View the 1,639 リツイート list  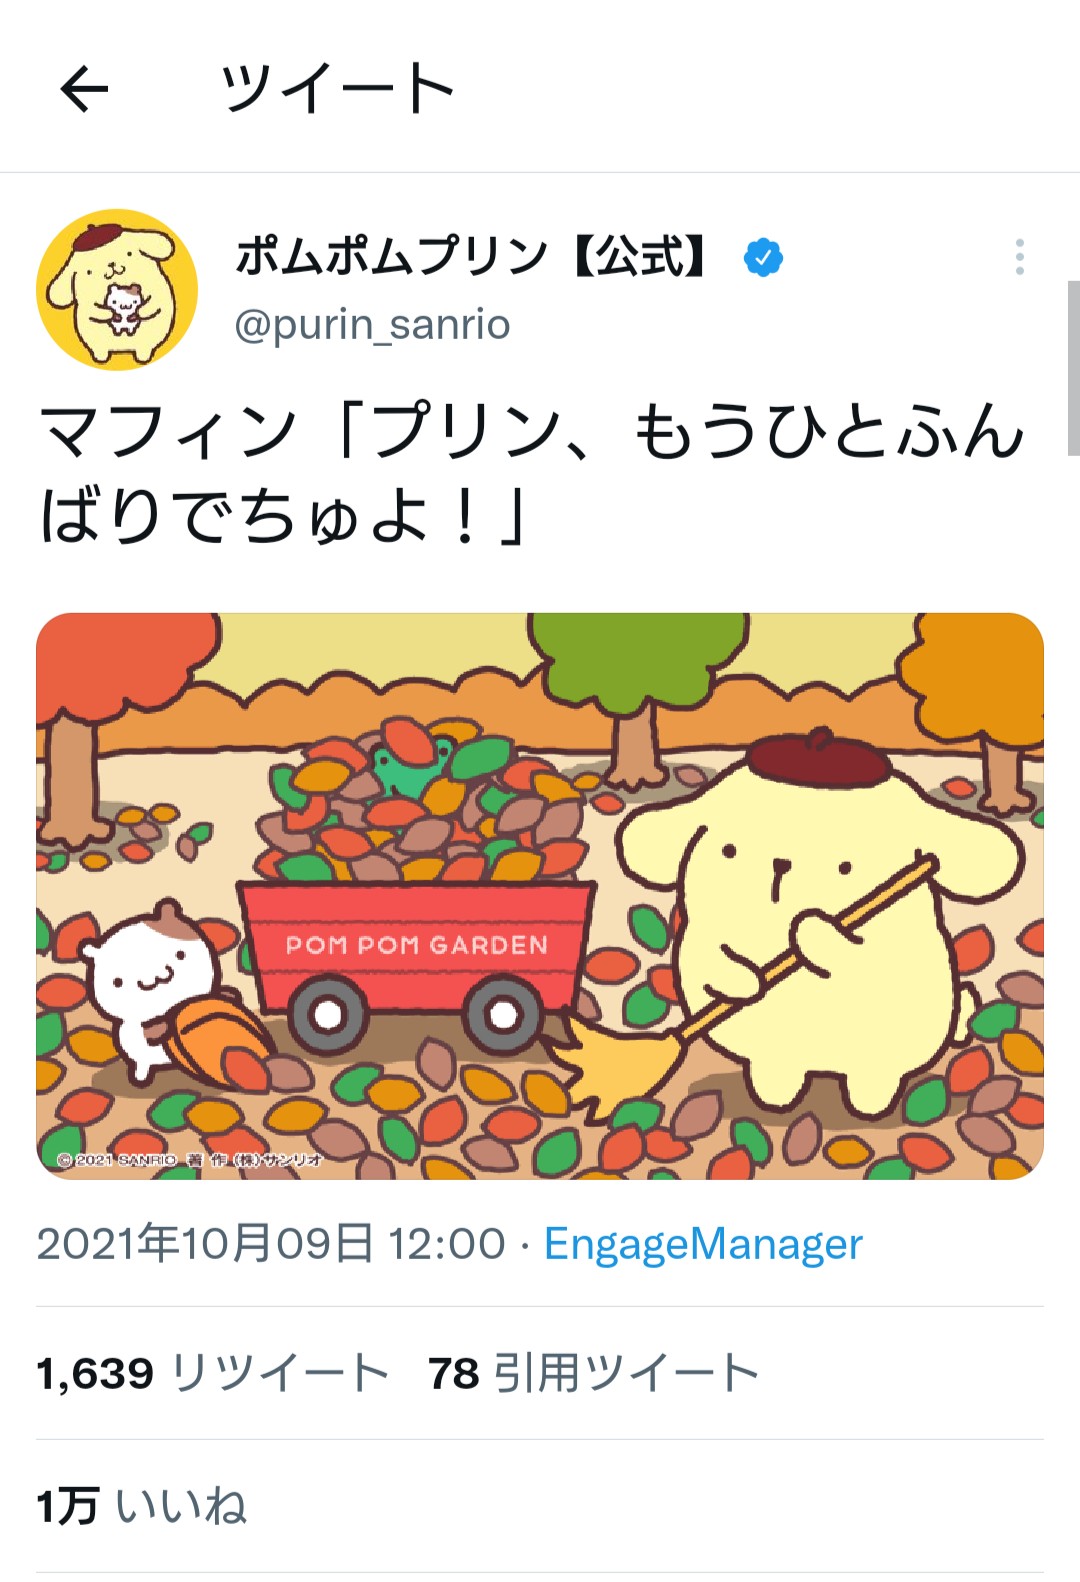213,1373
